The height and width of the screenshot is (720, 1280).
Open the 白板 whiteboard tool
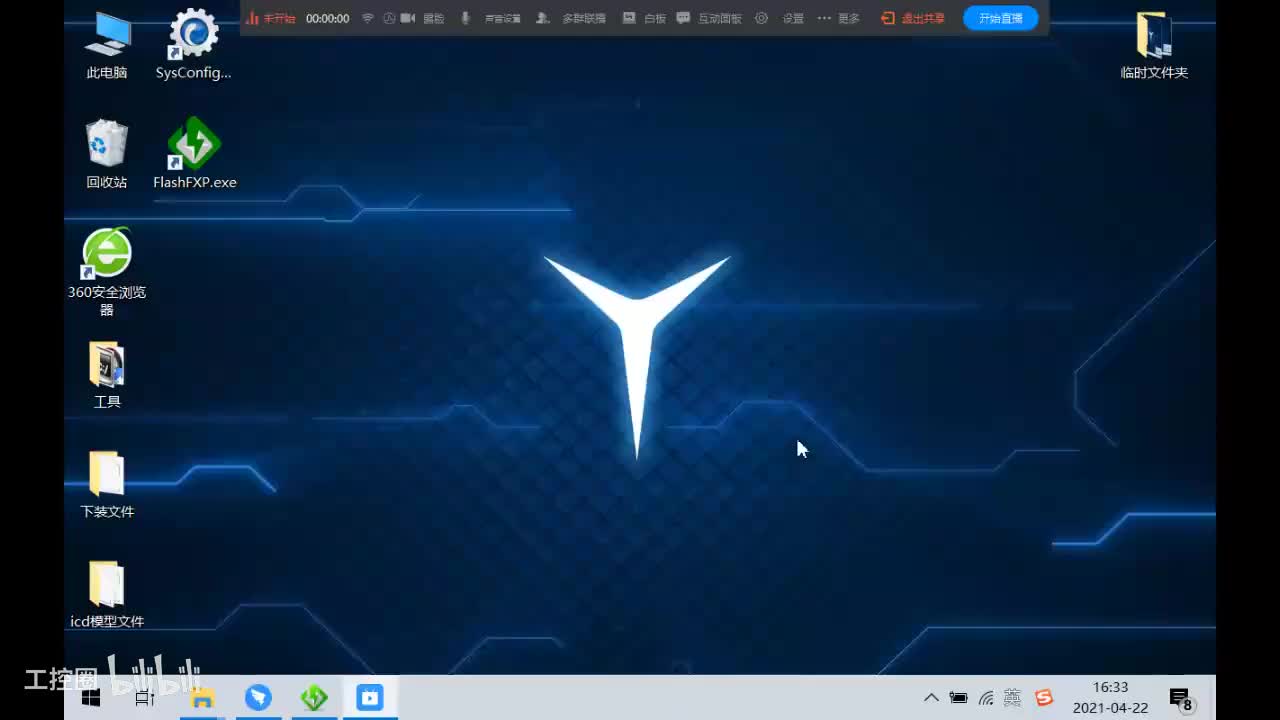point(644,18)
